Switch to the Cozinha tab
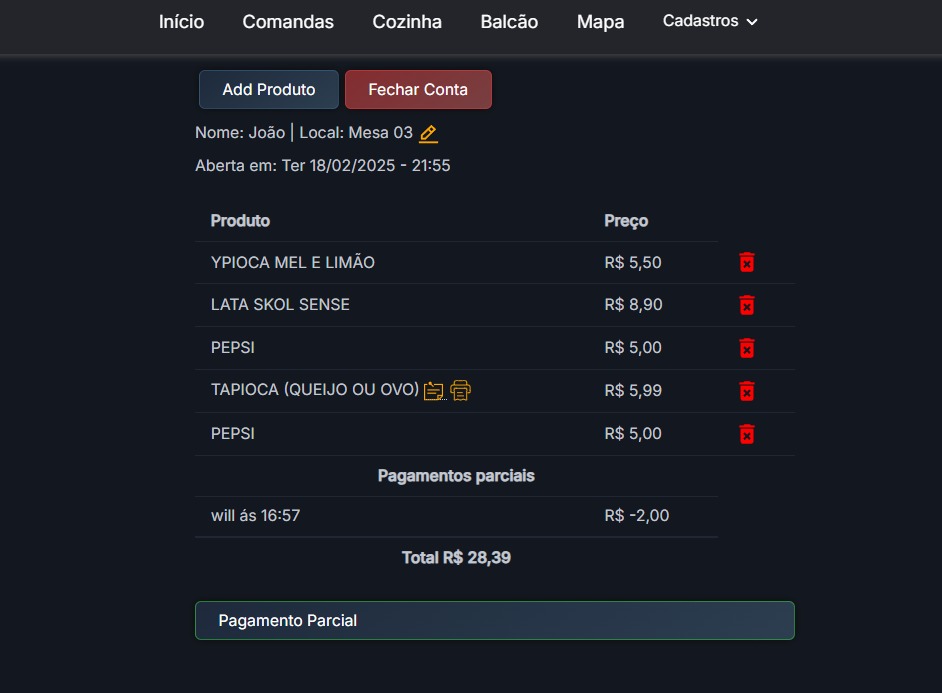 point(407,21)
